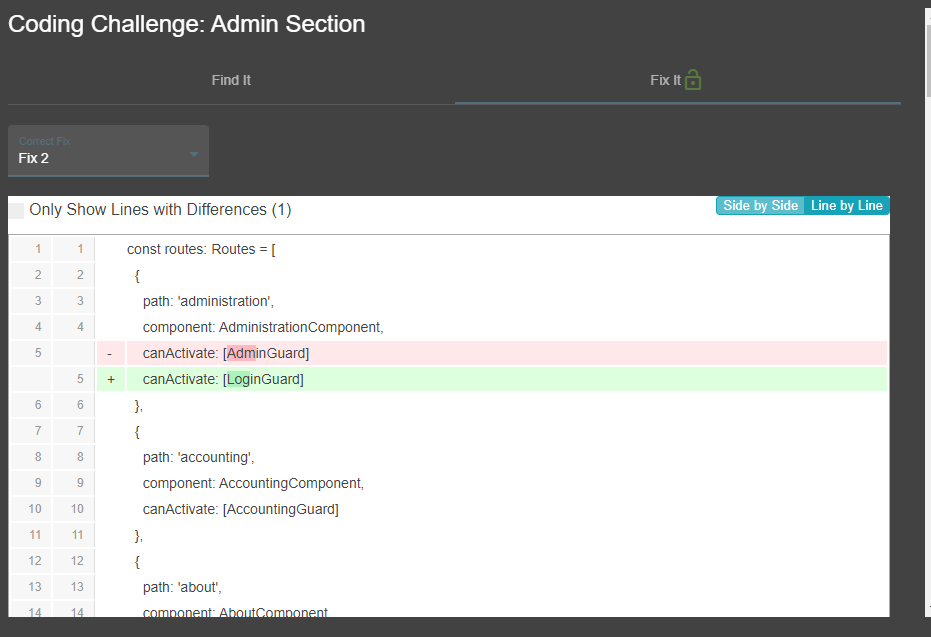931x637 pixels.
Task: Switch to the Find It tab
Action: (230, 79)
